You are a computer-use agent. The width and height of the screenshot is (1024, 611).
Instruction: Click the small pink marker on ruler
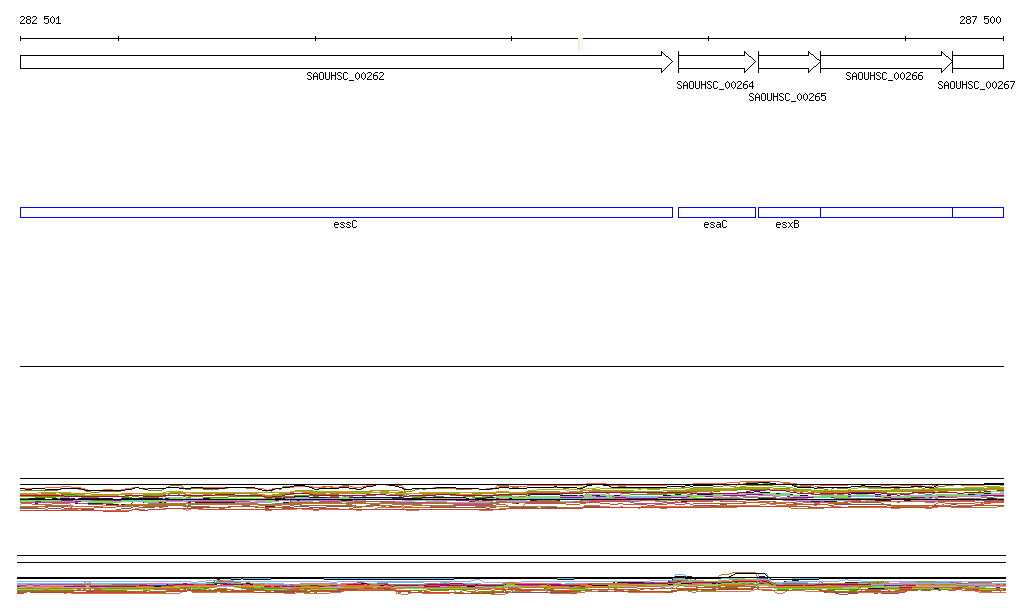(580, 43)
